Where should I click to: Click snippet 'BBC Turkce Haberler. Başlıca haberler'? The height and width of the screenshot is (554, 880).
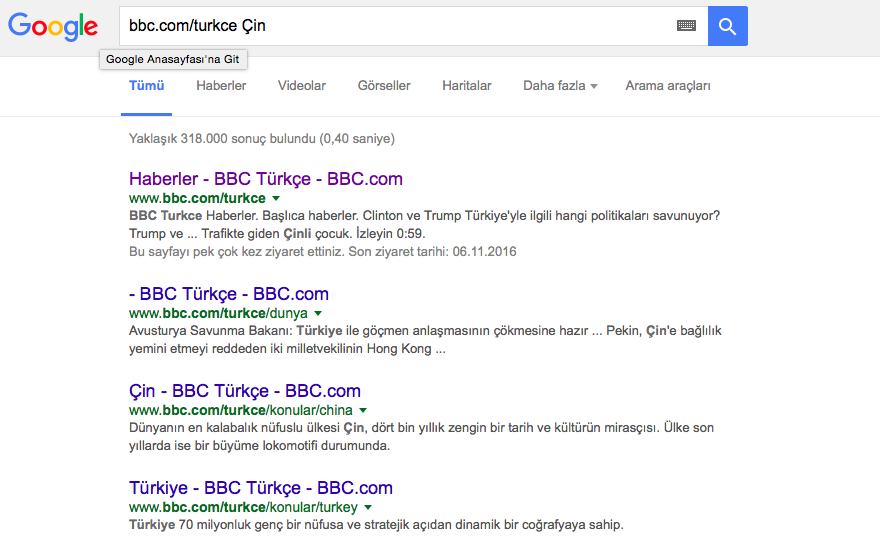244,216
